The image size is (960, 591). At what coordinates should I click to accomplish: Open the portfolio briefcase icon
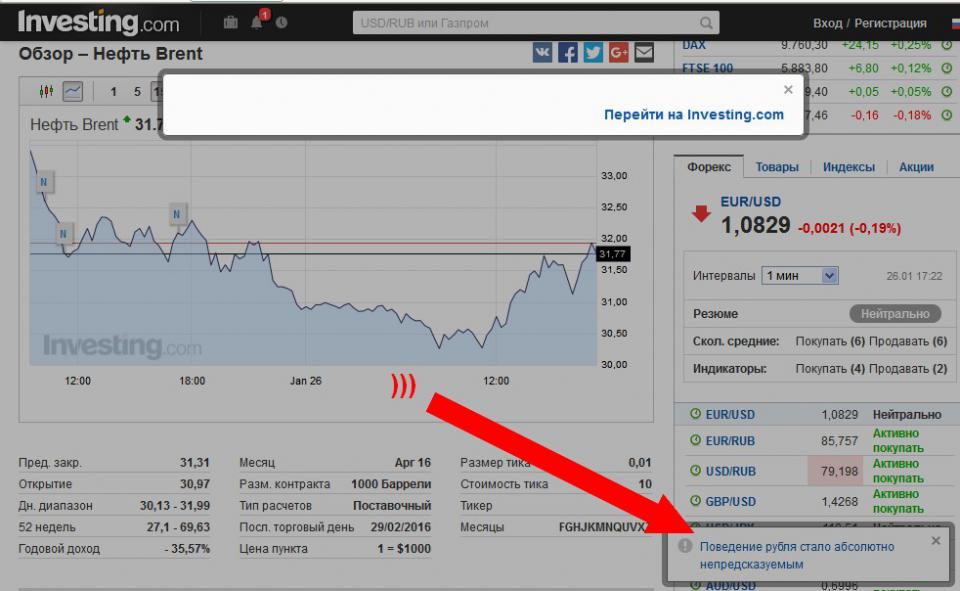click(231, 23)
